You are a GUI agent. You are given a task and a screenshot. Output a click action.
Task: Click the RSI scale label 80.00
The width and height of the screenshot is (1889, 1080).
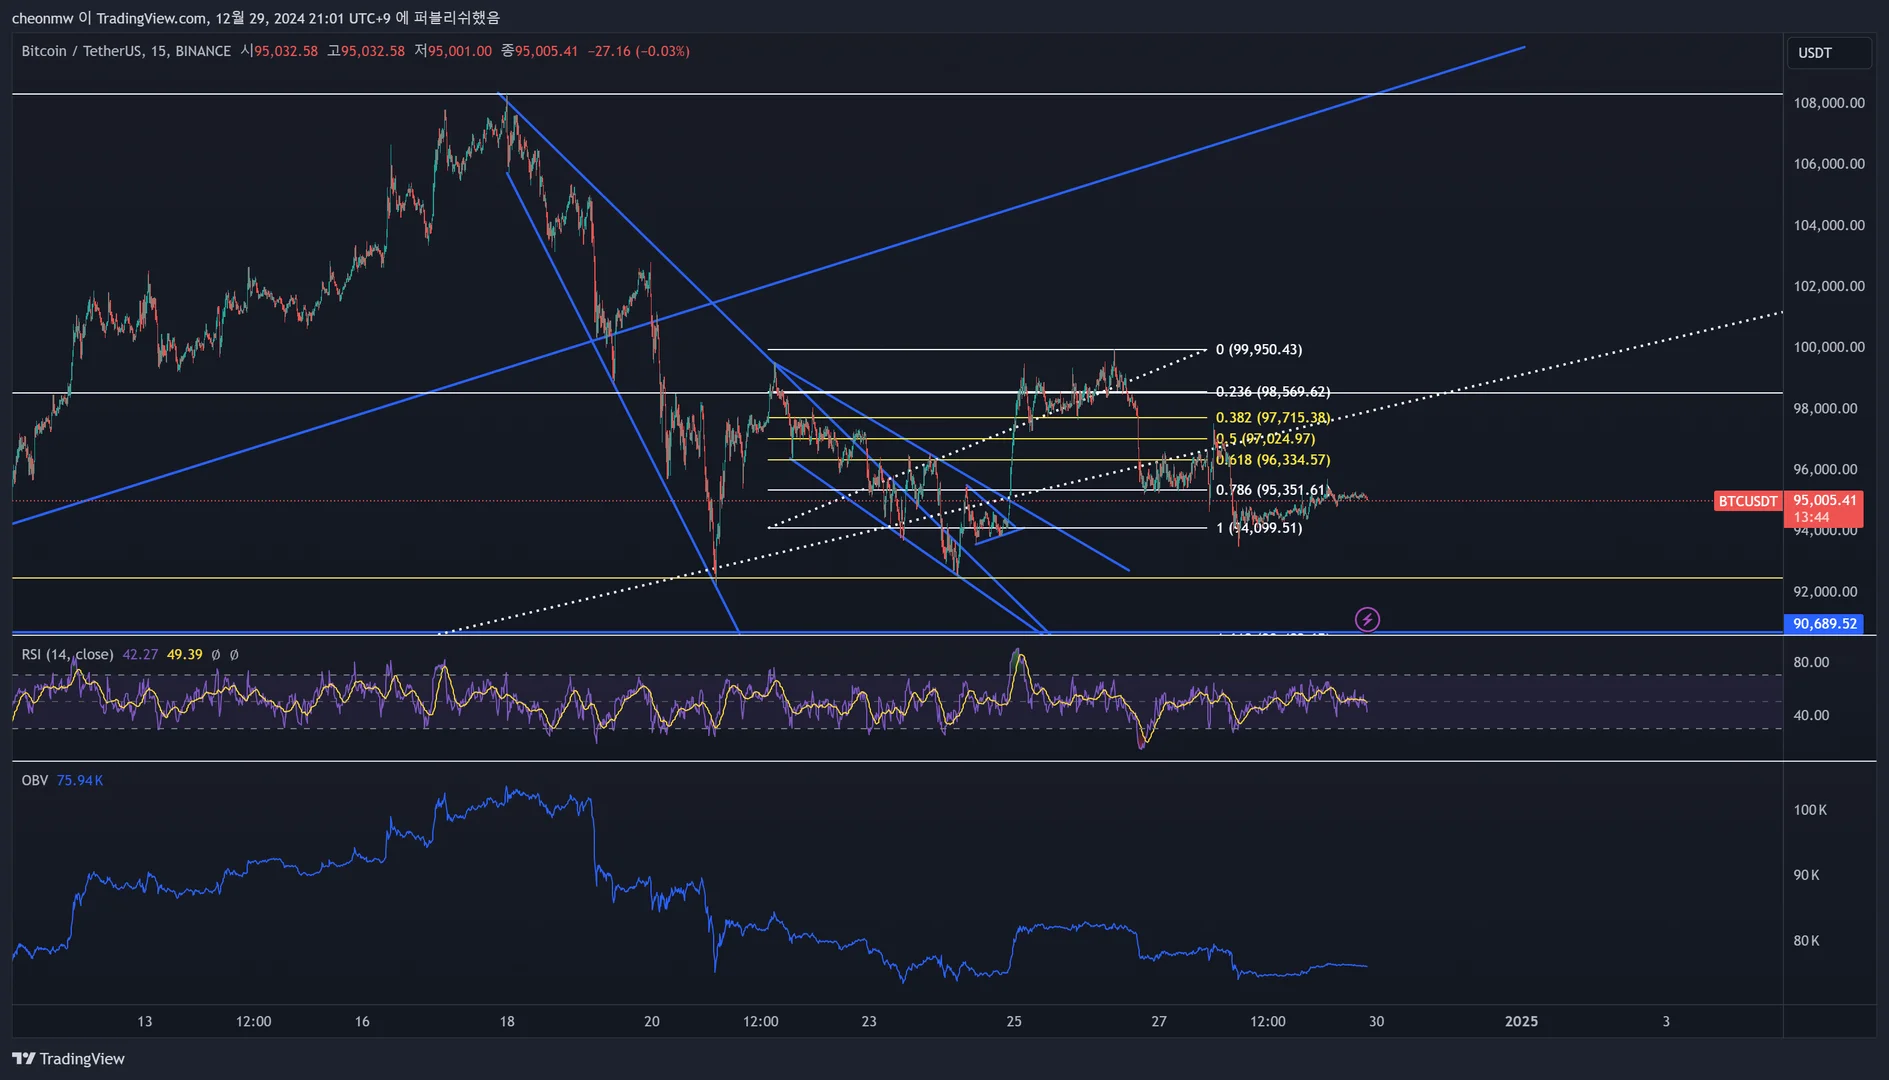point(1811,662)
